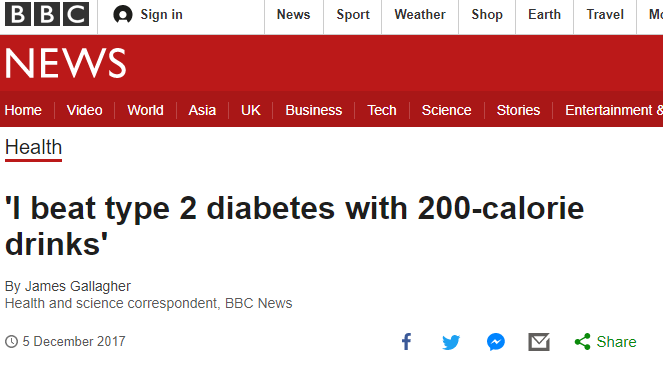Share article on Facebook icon
The width and height of the screenshot is (663, 368).
tap(406, 341)
